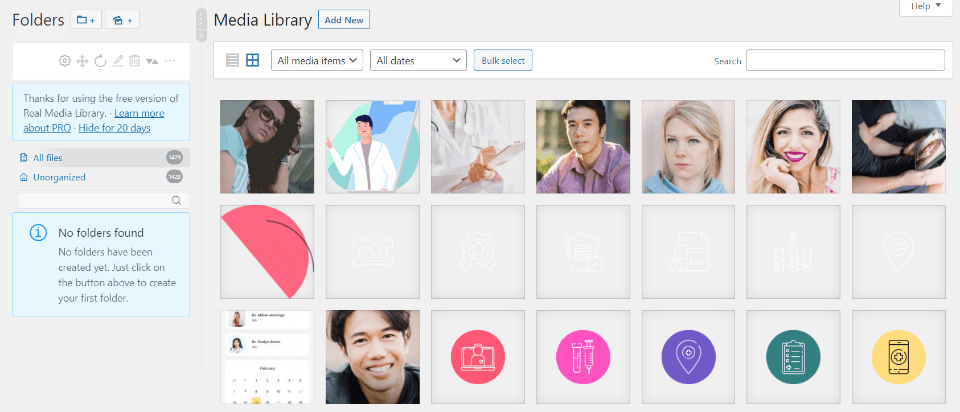Create a new folder with folder-plus button
Image resolution: width=960 pixels, height=412 pixels.
pos(86,20)
